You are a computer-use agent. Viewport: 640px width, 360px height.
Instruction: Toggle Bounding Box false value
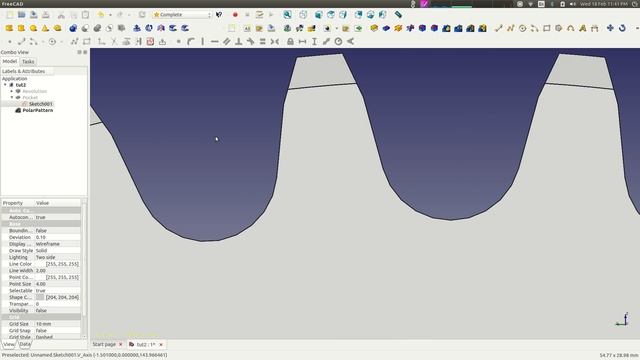[58, 231]
